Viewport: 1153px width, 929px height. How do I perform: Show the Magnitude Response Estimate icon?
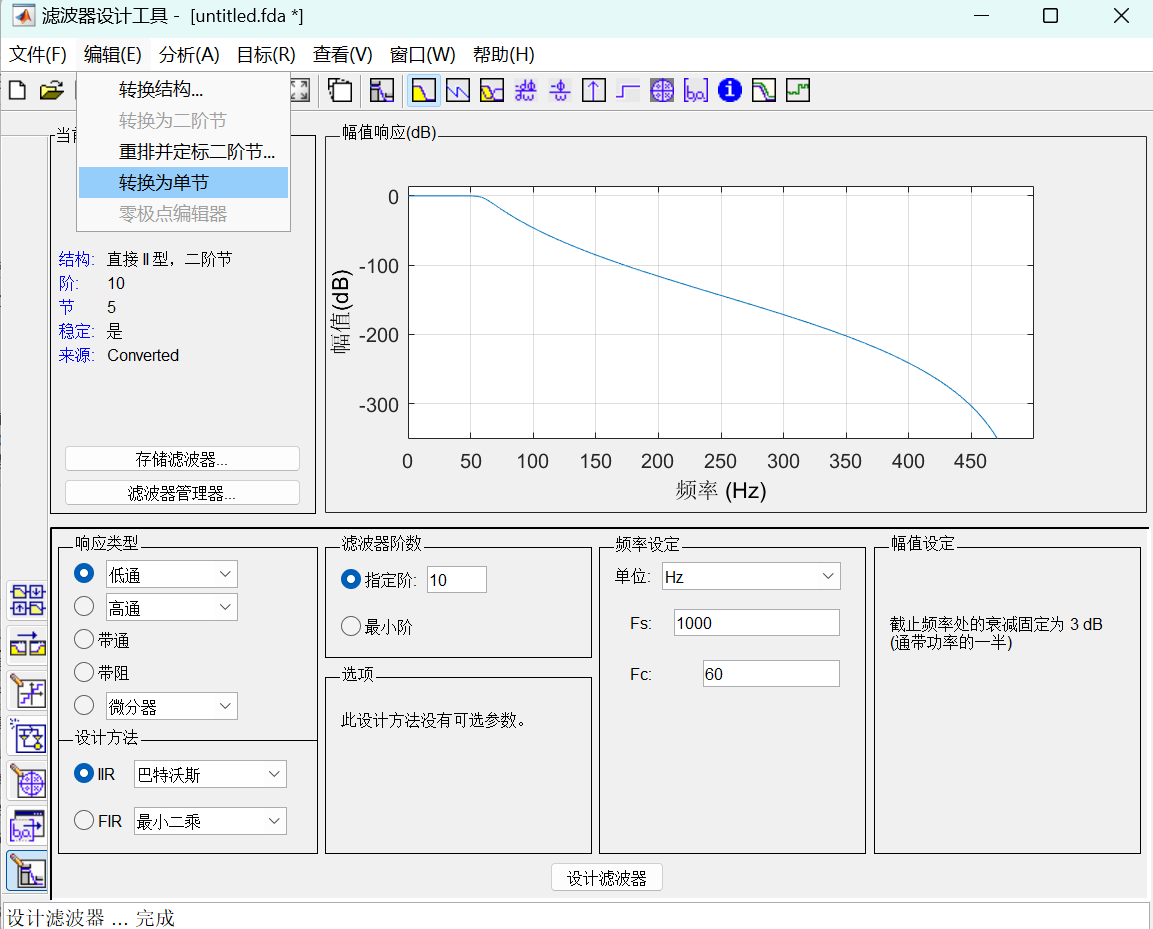click(x=764, y=90)
